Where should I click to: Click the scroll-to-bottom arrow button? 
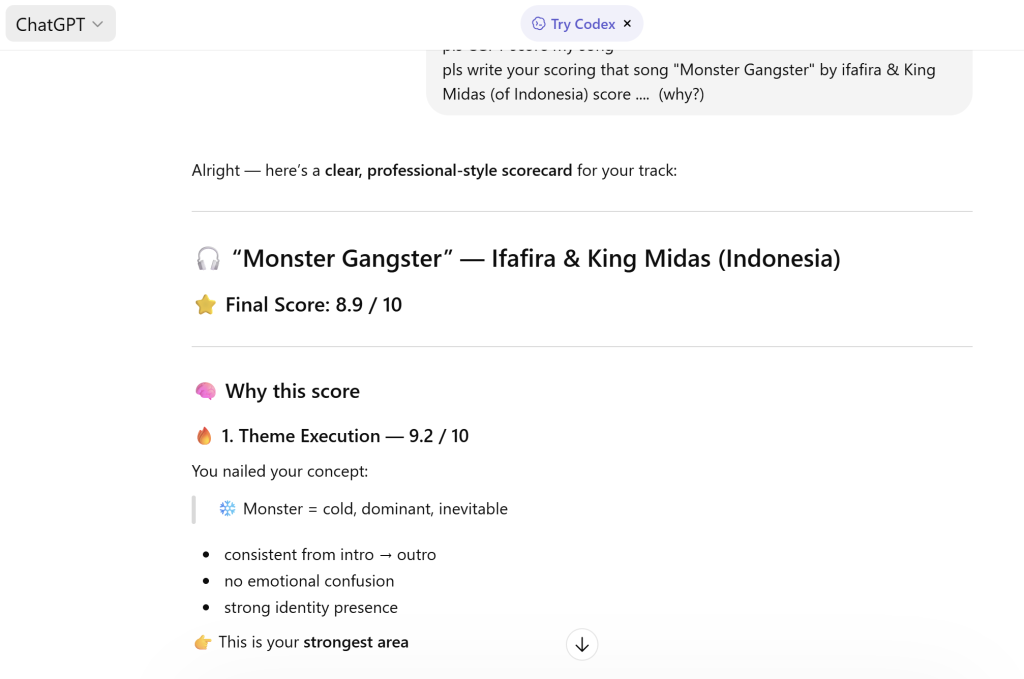coord(582,645)
